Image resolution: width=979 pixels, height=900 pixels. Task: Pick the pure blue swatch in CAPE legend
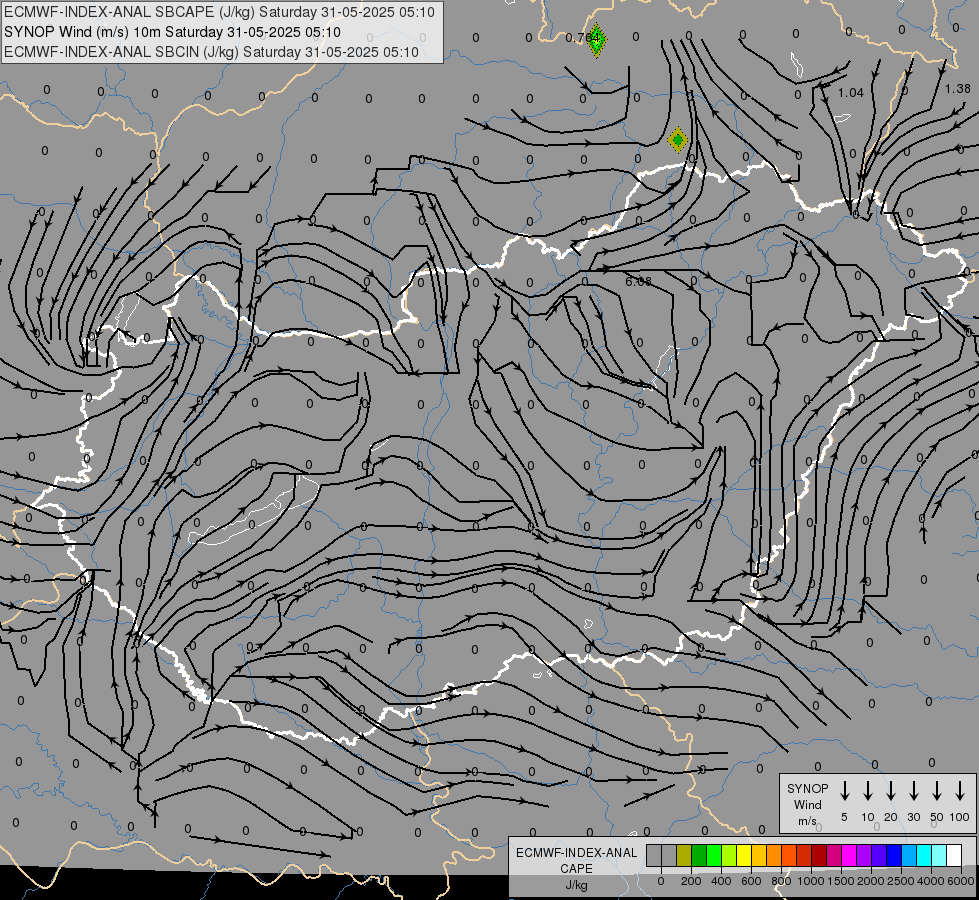coord(894,856)
